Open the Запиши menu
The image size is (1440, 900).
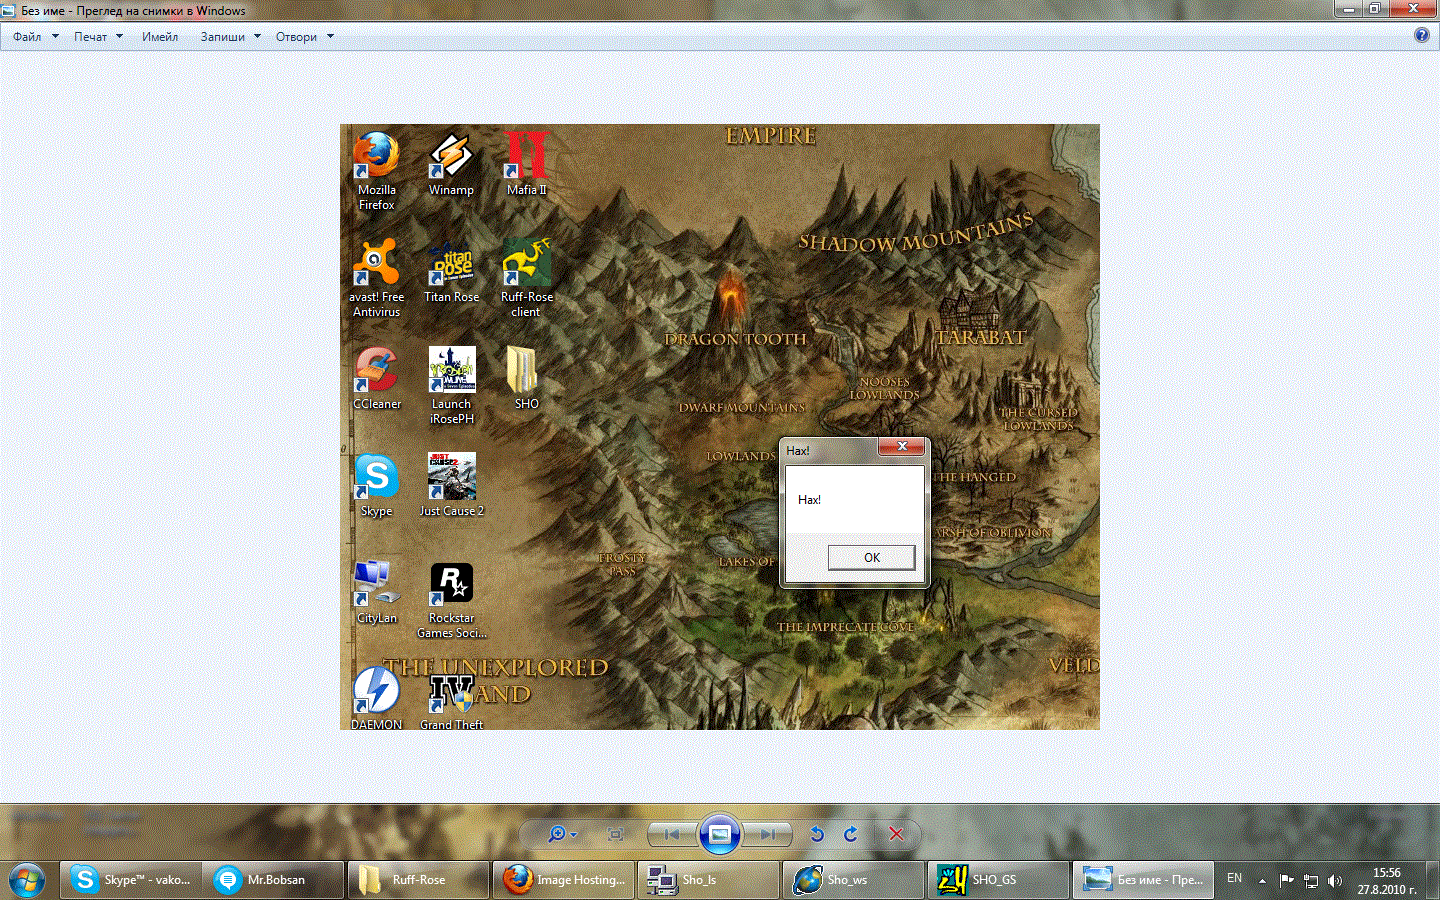(230, 37)
